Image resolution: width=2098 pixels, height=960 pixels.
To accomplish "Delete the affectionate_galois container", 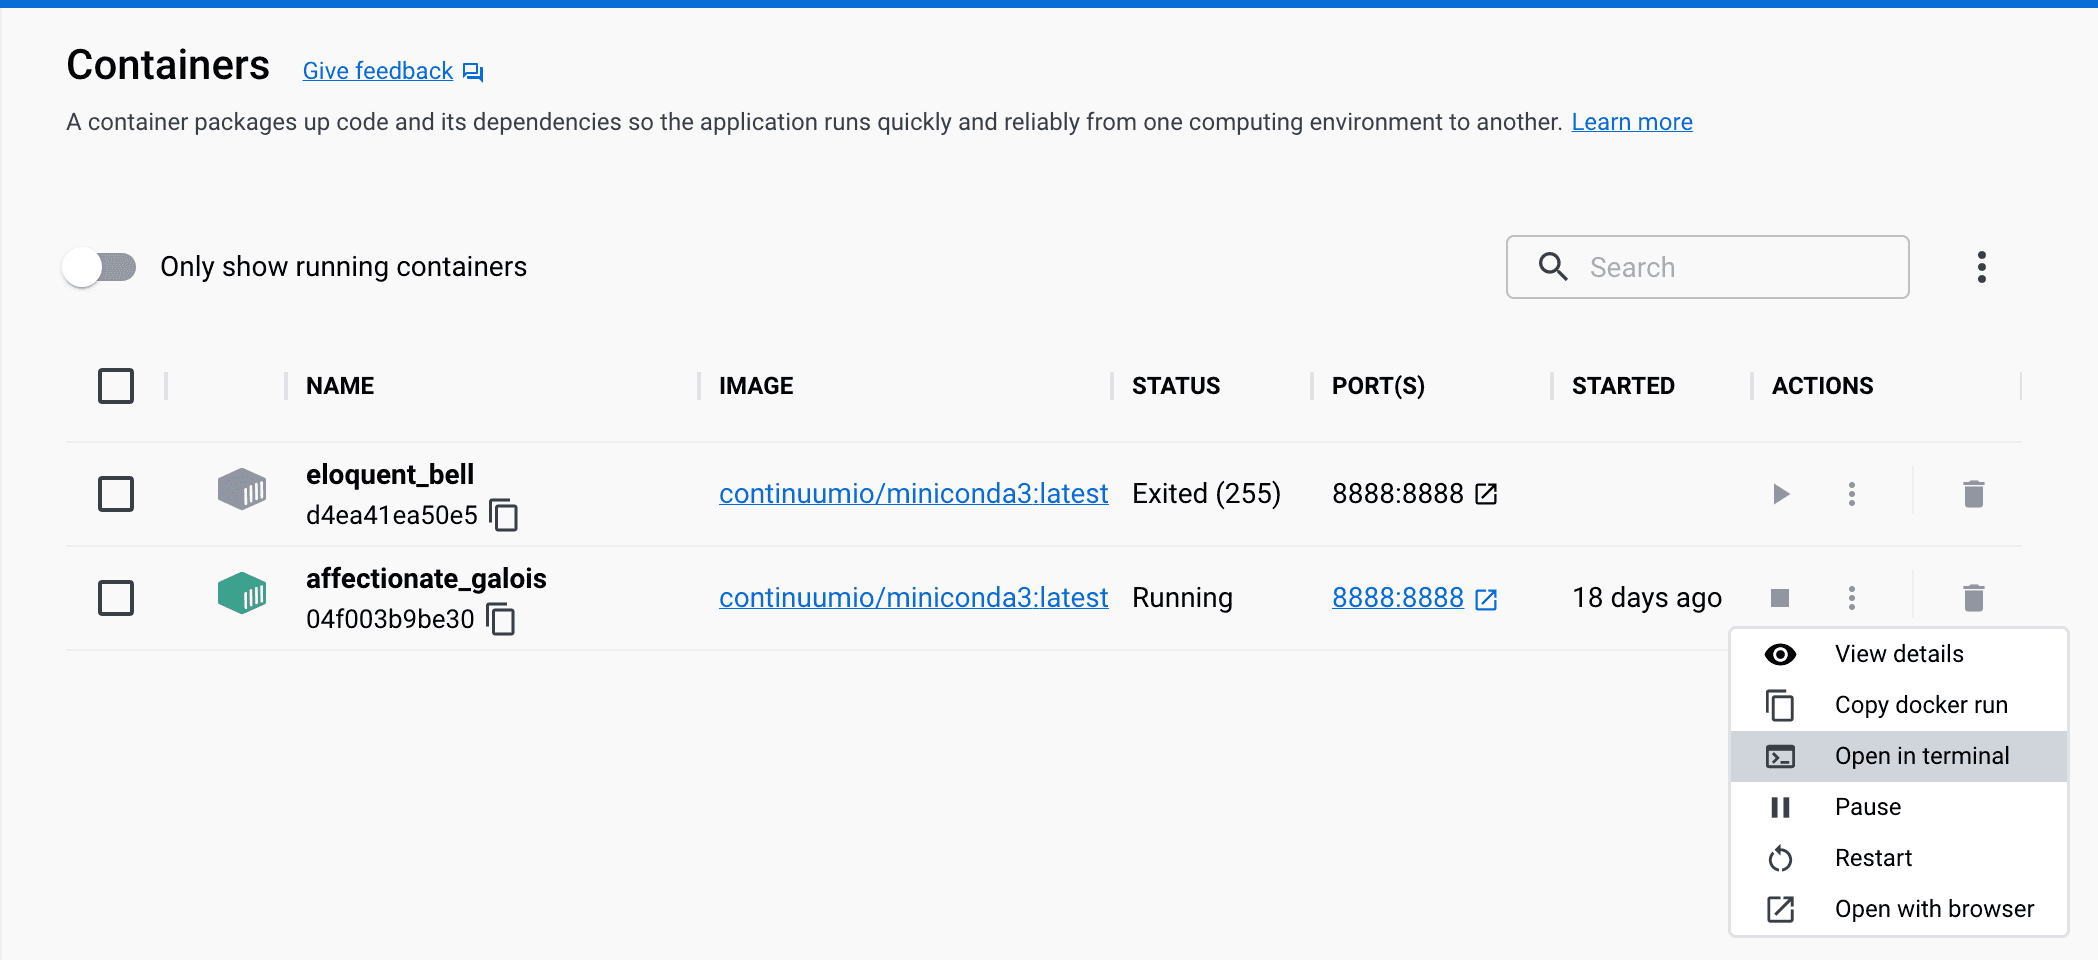I will coord(1973,598).
